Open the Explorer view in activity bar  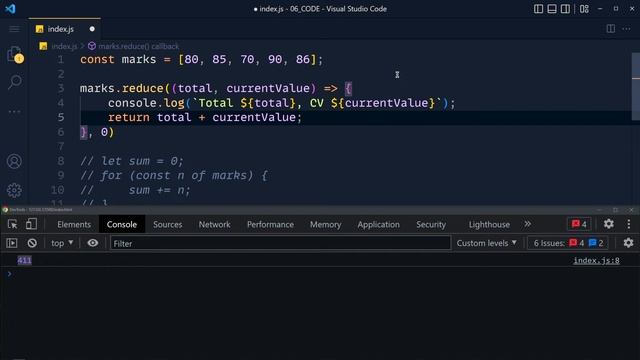(15, 55)
